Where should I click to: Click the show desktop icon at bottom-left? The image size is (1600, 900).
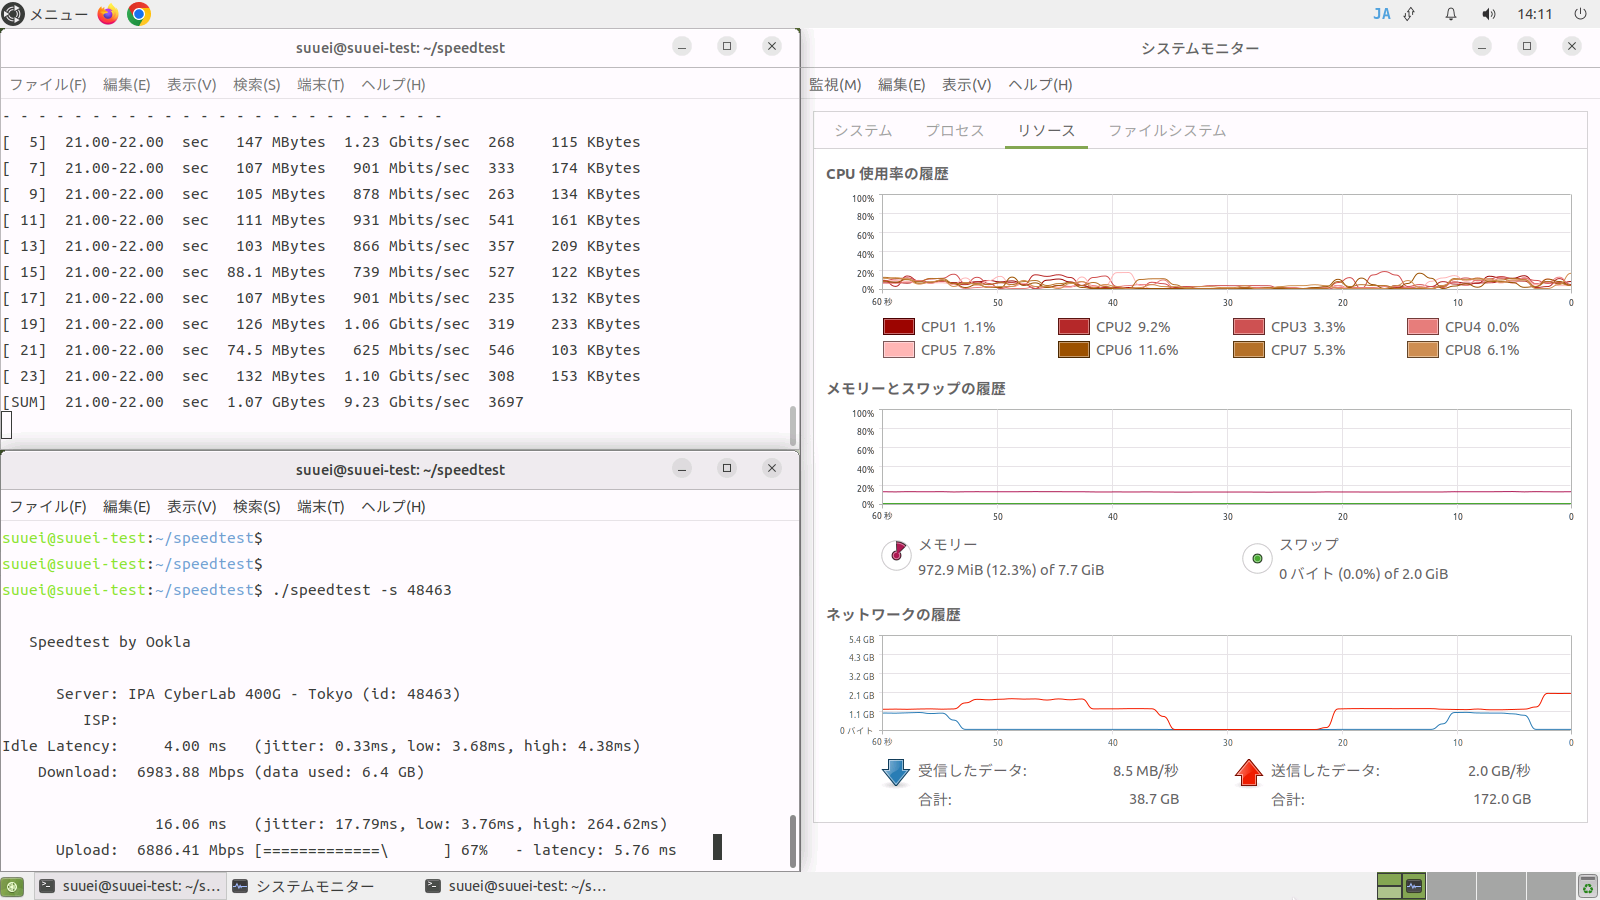coord(12,886)
